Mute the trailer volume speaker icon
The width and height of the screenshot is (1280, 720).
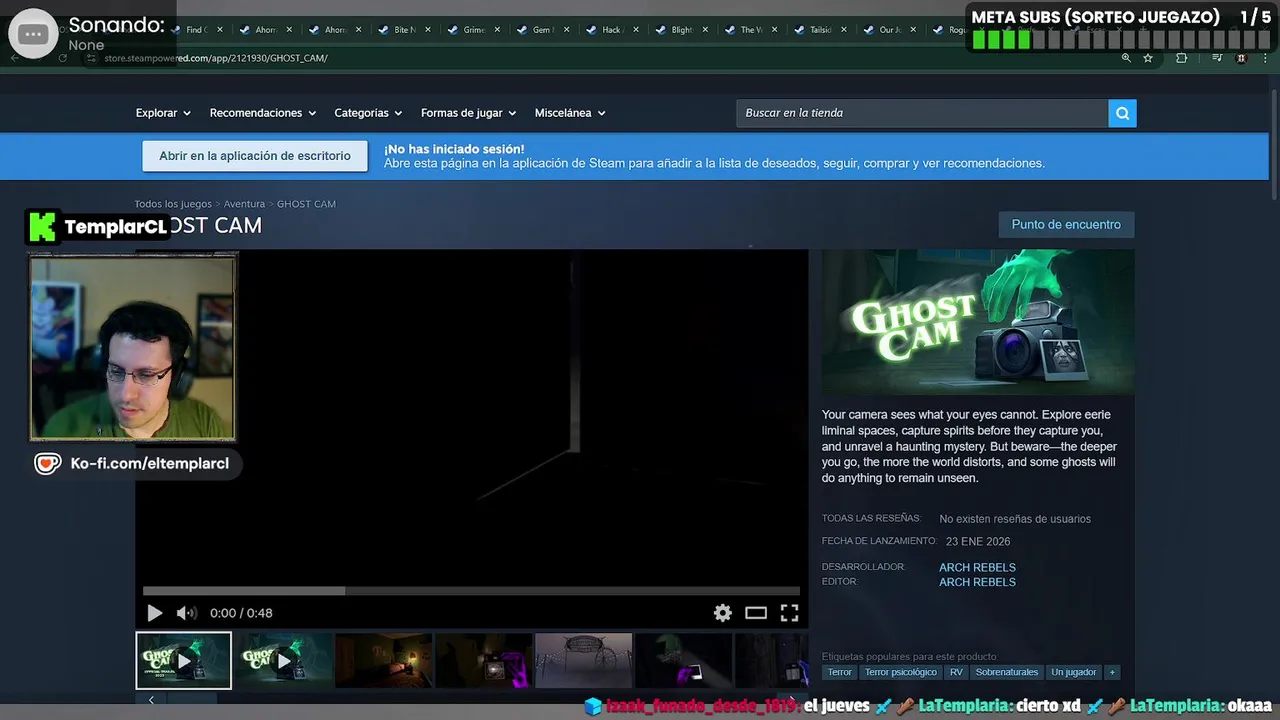[186, 613]
